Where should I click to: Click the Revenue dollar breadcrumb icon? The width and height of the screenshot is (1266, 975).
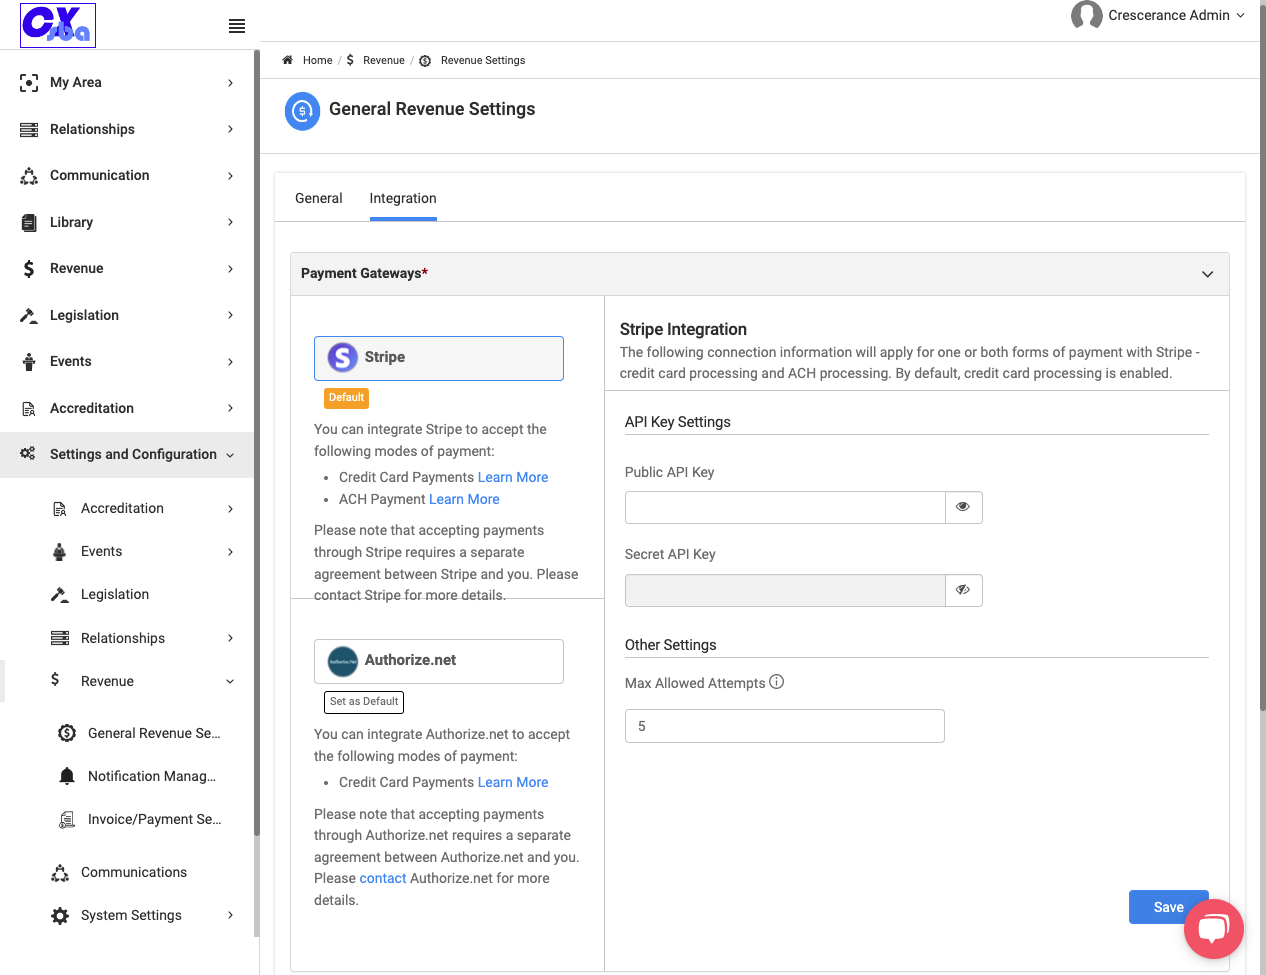click(x=350, y=60)
